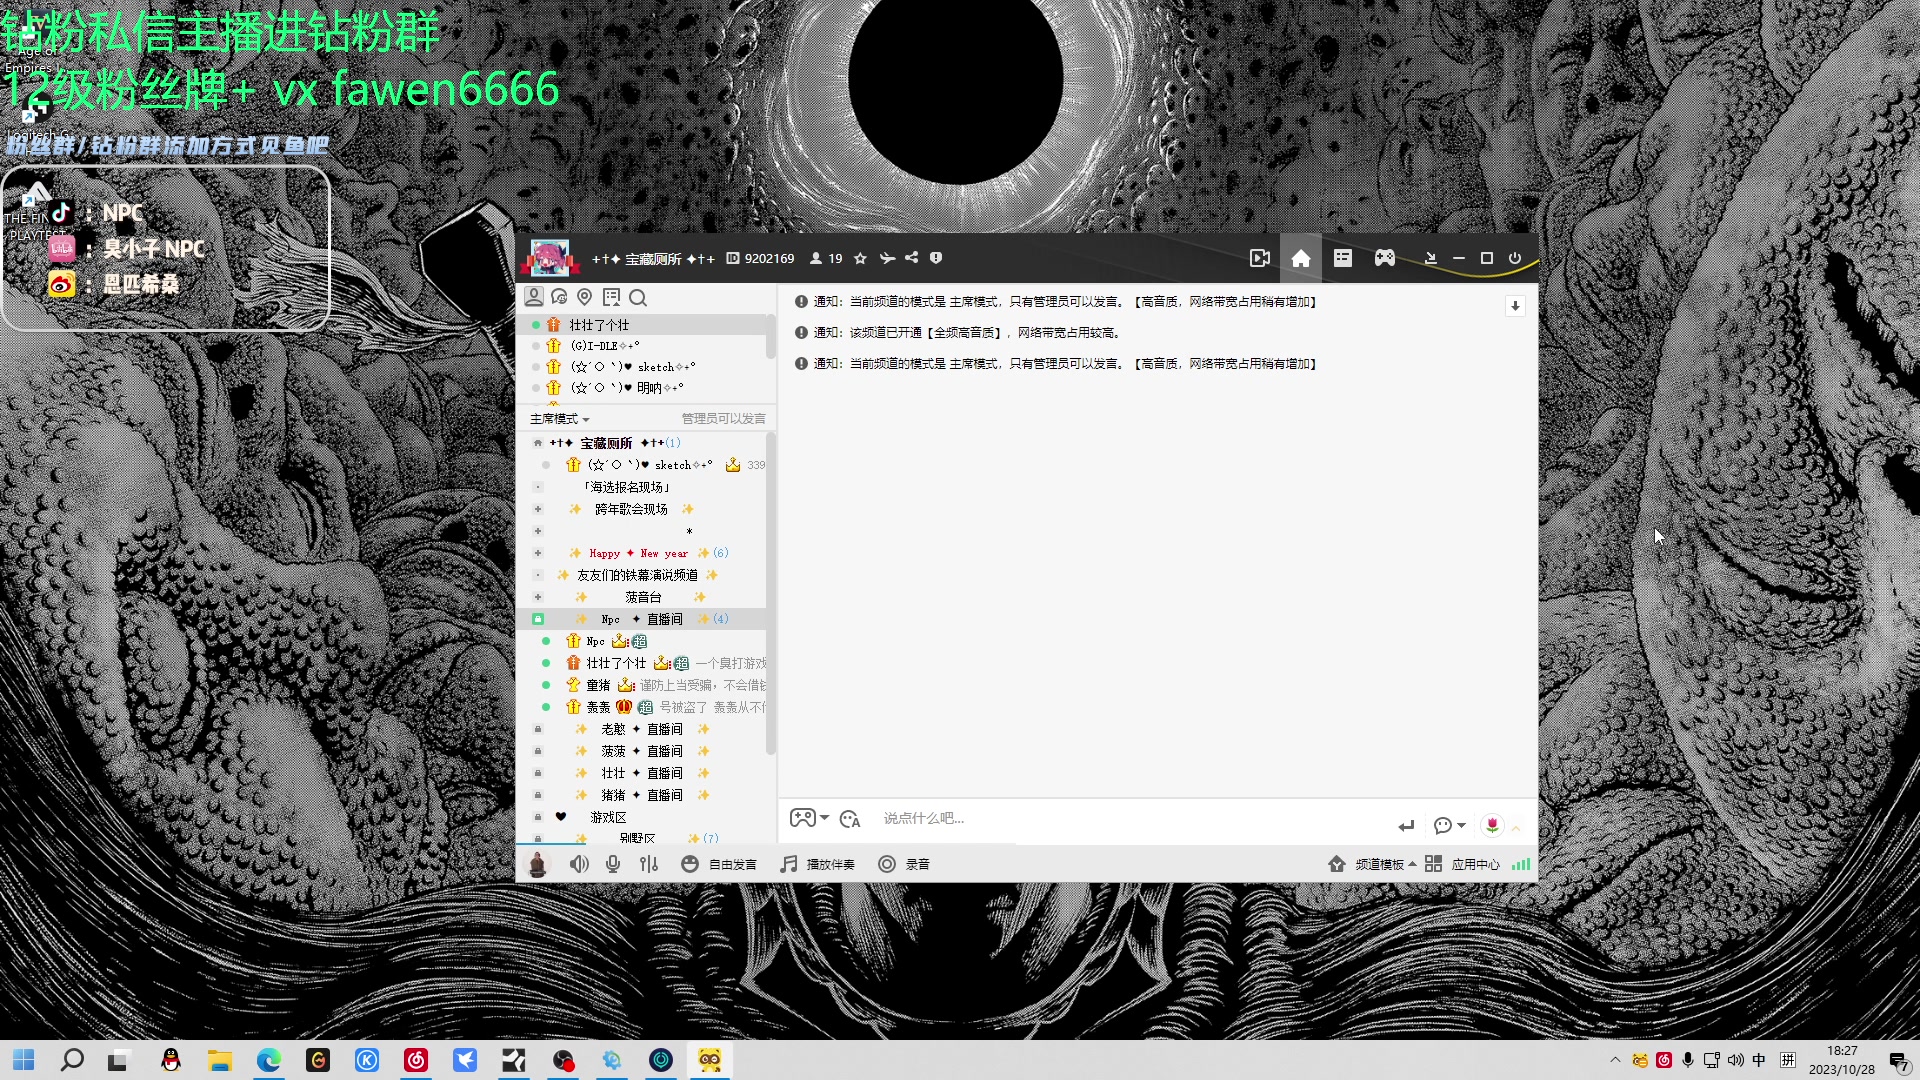Image resolution: width=1920 pixels, height=1080 pixels.
Task: Expand the 频道模板 channel template menu
Action: click(x=1384, y=864)
